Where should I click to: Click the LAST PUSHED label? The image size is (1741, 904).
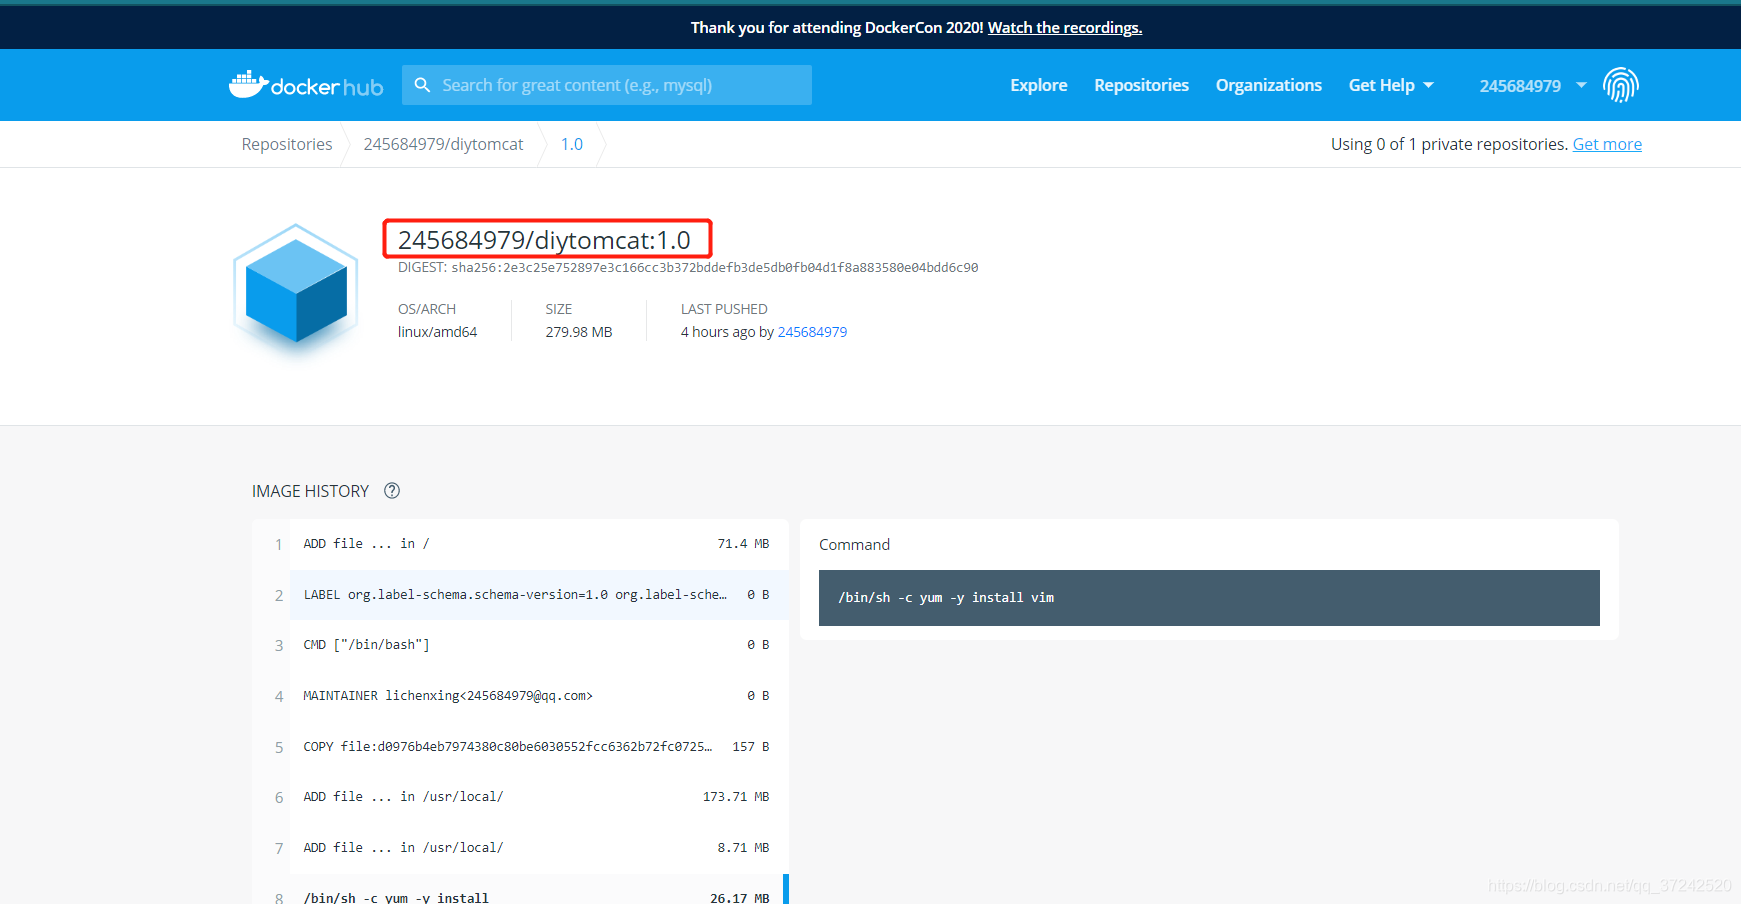724,309
